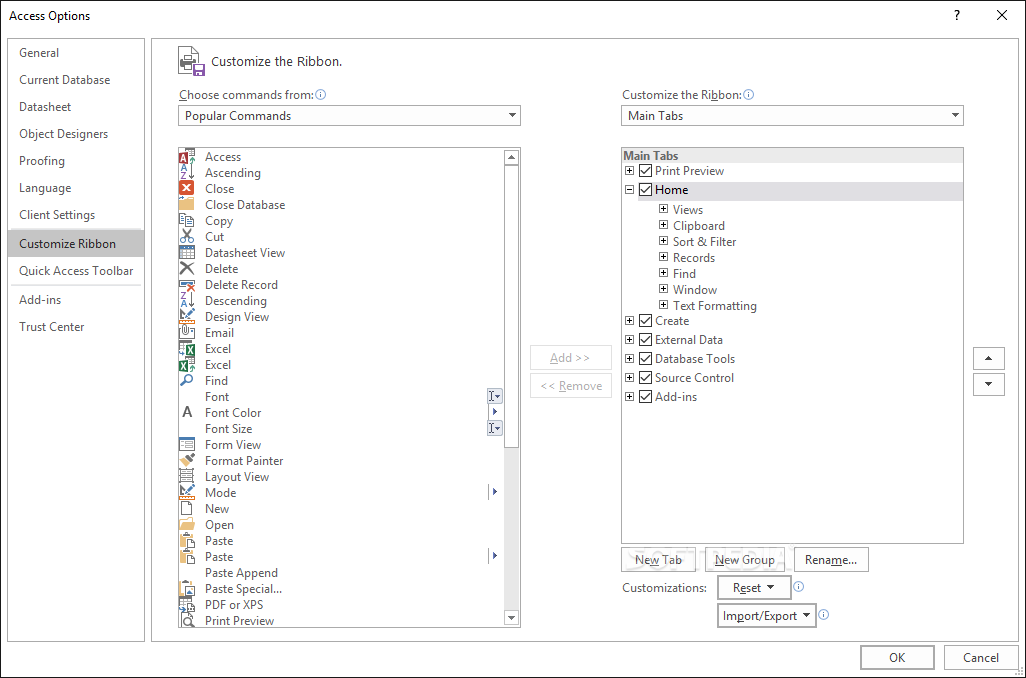Click the Delete Record command icon
The height and width of the screenshot is (678, 1026).
187,285
